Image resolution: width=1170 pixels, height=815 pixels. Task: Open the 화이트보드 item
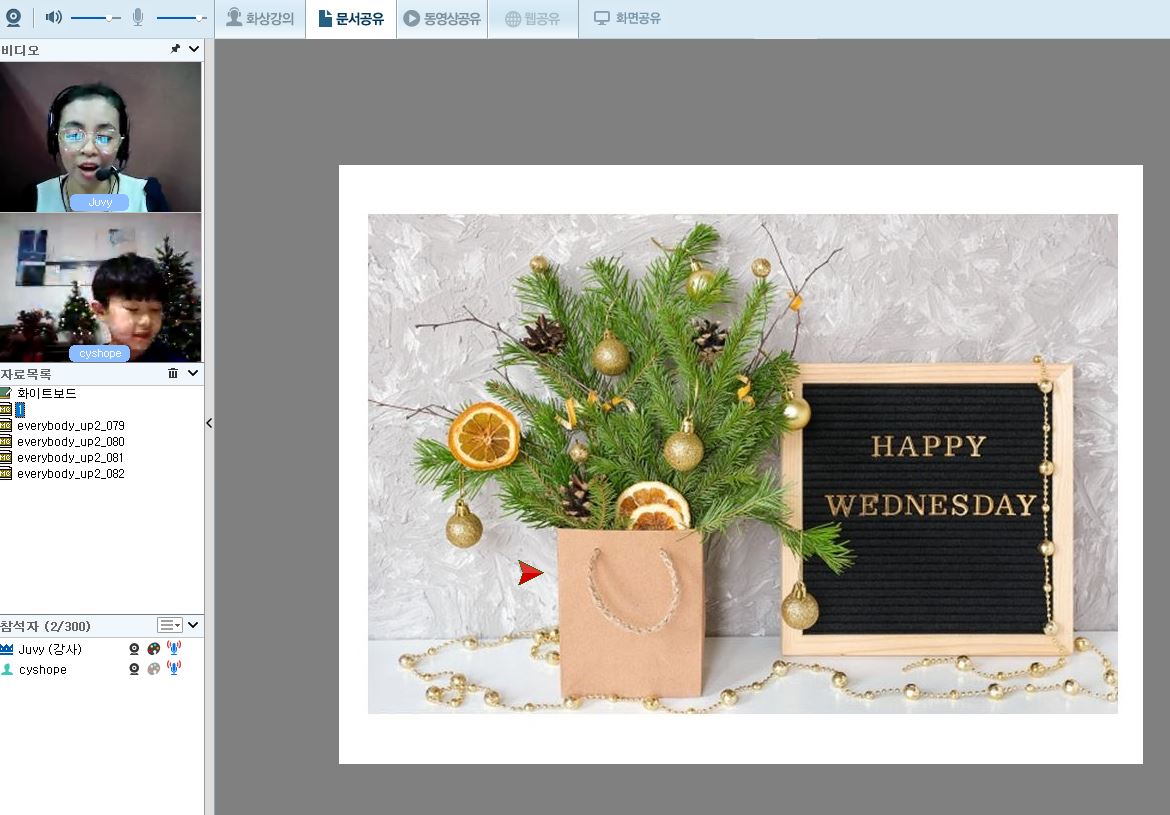tap(46, 394)
